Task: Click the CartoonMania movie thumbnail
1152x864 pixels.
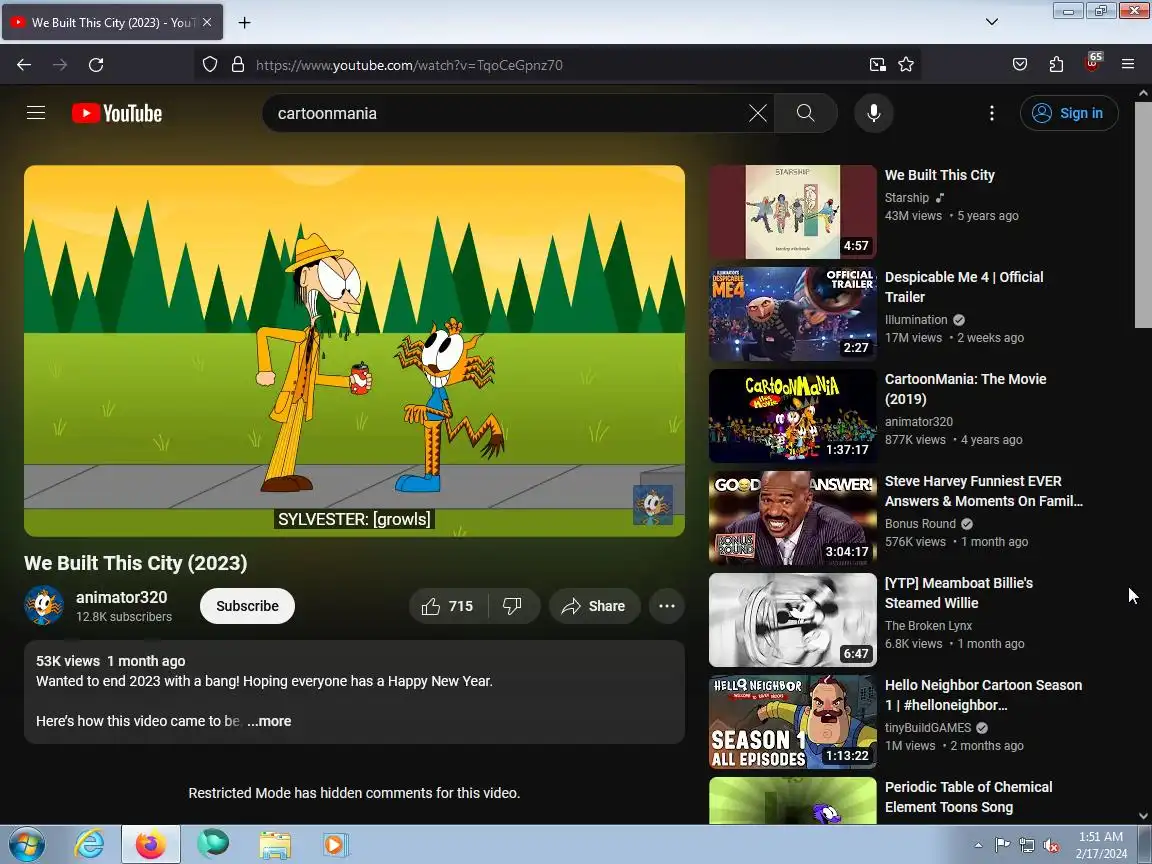Action: (793, 416)
